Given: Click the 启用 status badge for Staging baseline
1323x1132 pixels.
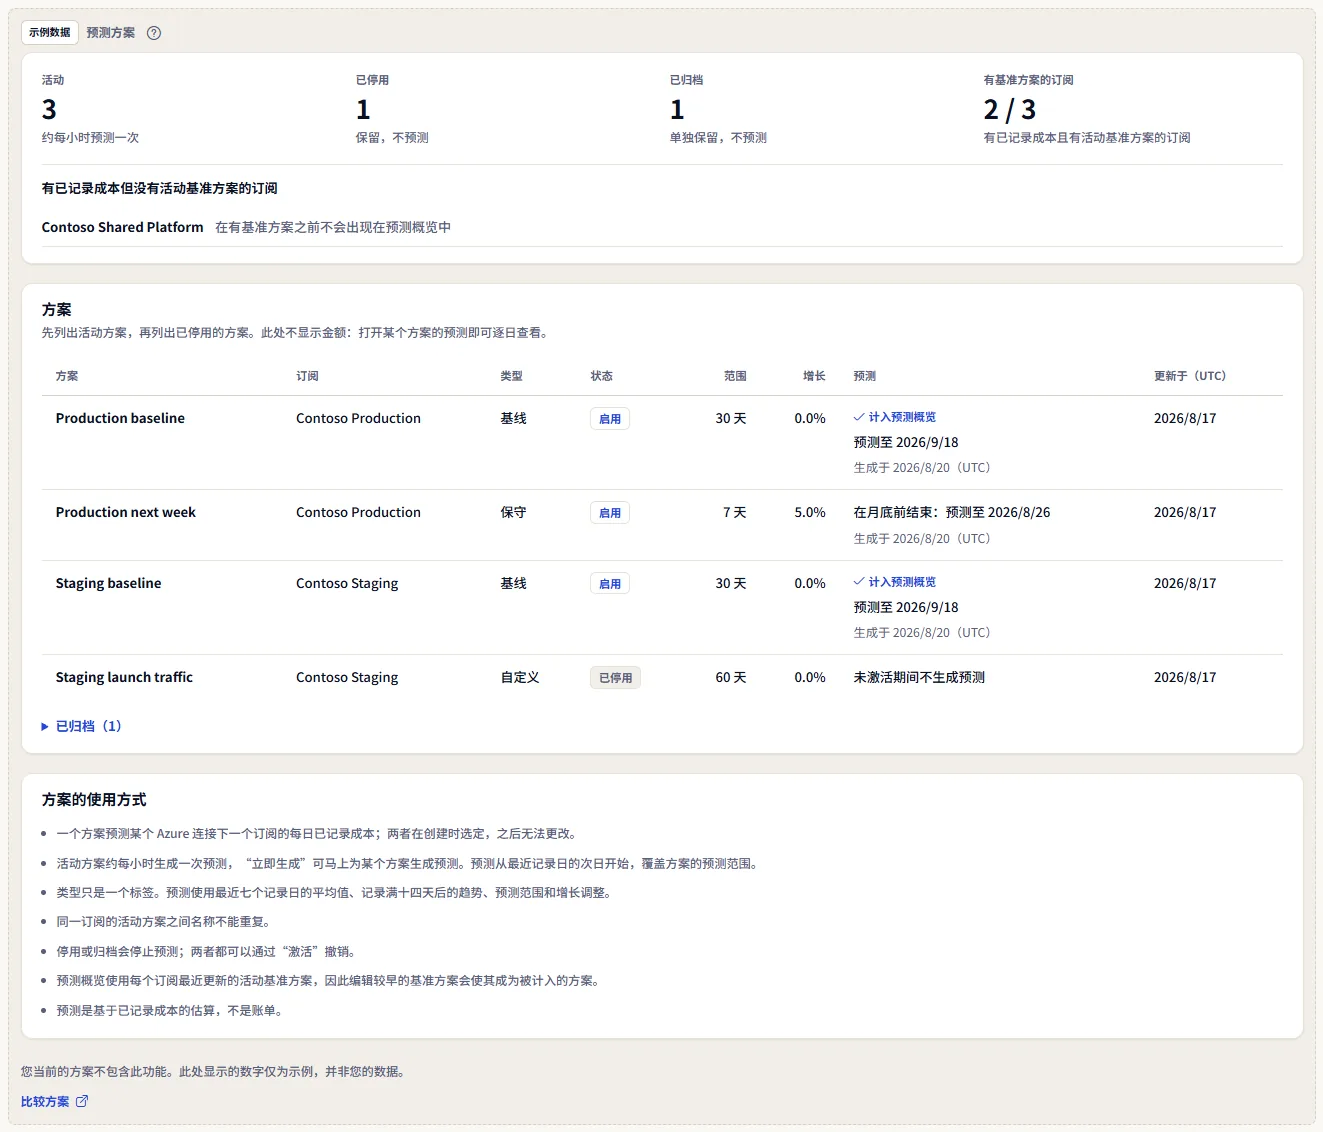Looking at the screenshot, I should click(610, 584).
